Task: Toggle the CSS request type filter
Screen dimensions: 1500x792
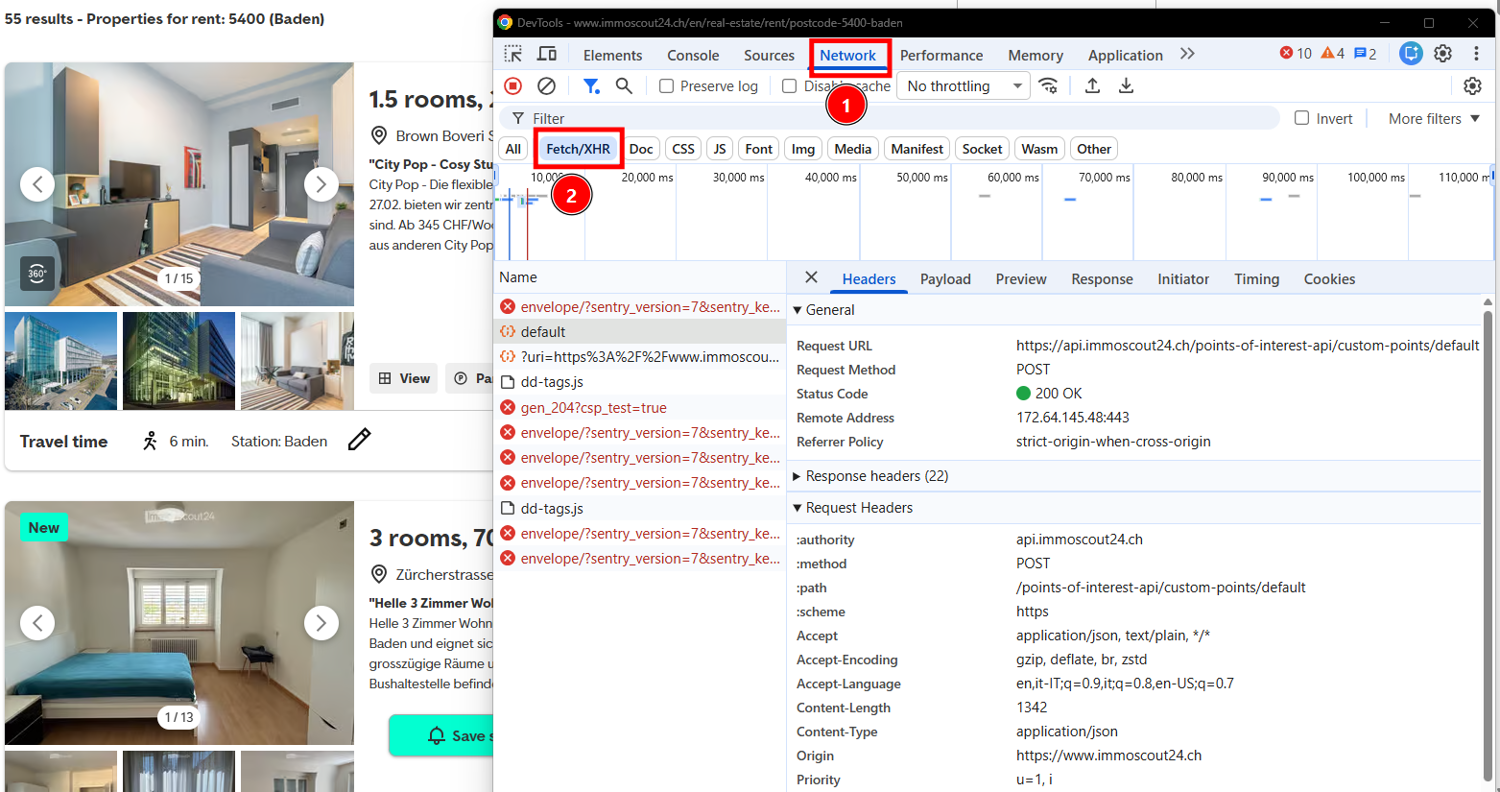Action: (683, 149)
